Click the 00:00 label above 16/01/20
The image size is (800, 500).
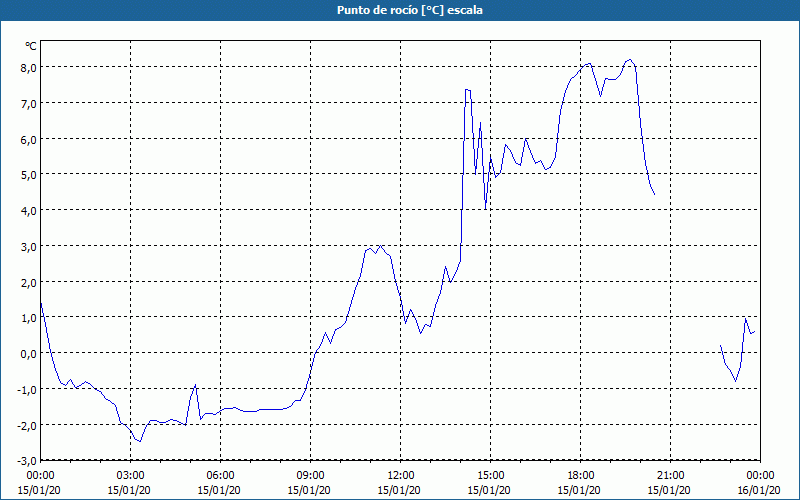click(x=762, y=476)
